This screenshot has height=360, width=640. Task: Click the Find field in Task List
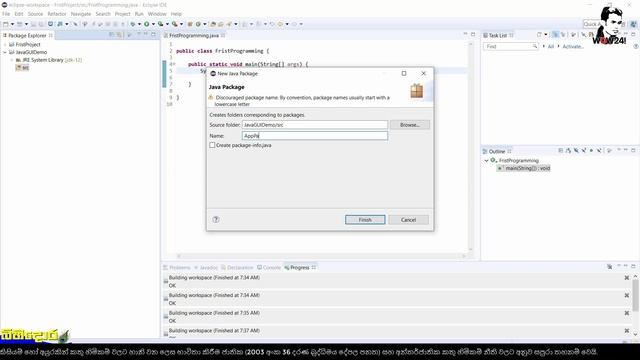coord(510,46)
